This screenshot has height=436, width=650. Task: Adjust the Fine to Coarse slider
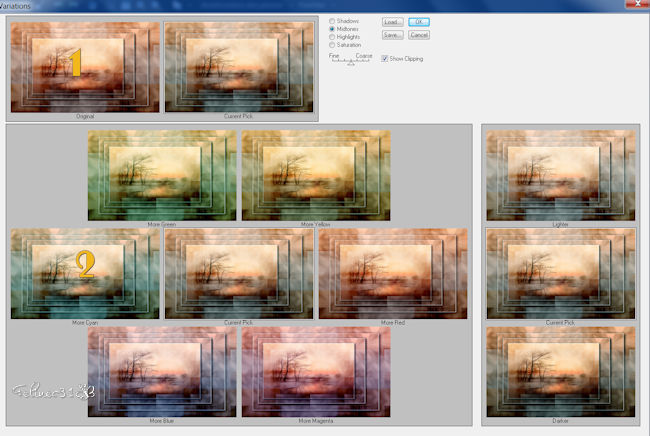(351, 62)
